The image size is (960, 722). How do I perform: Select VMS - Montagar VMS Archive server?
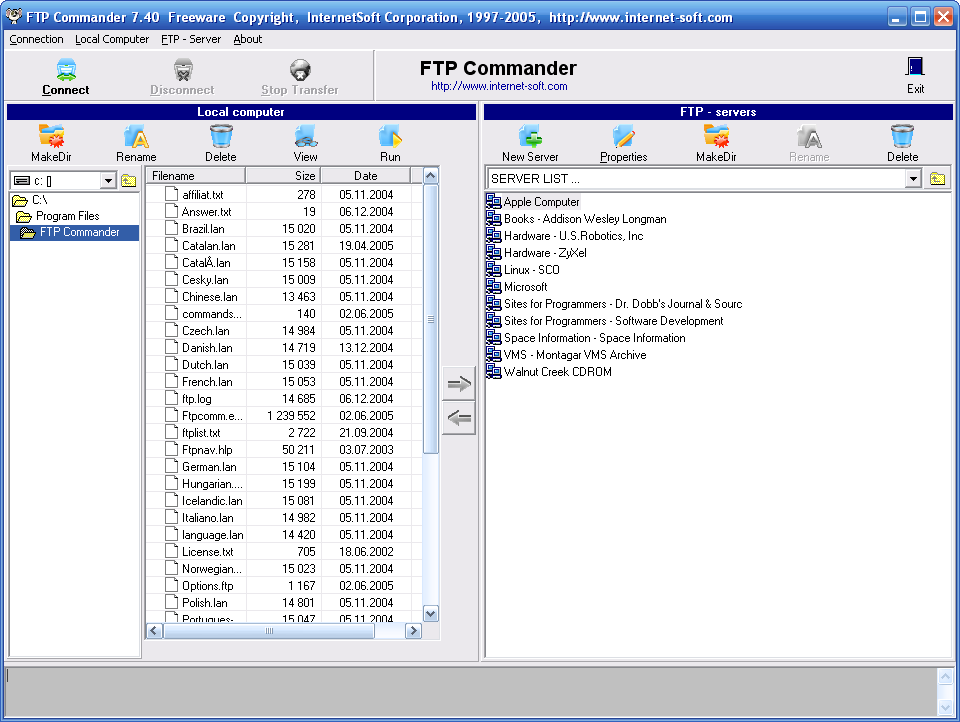pos(566,355)
